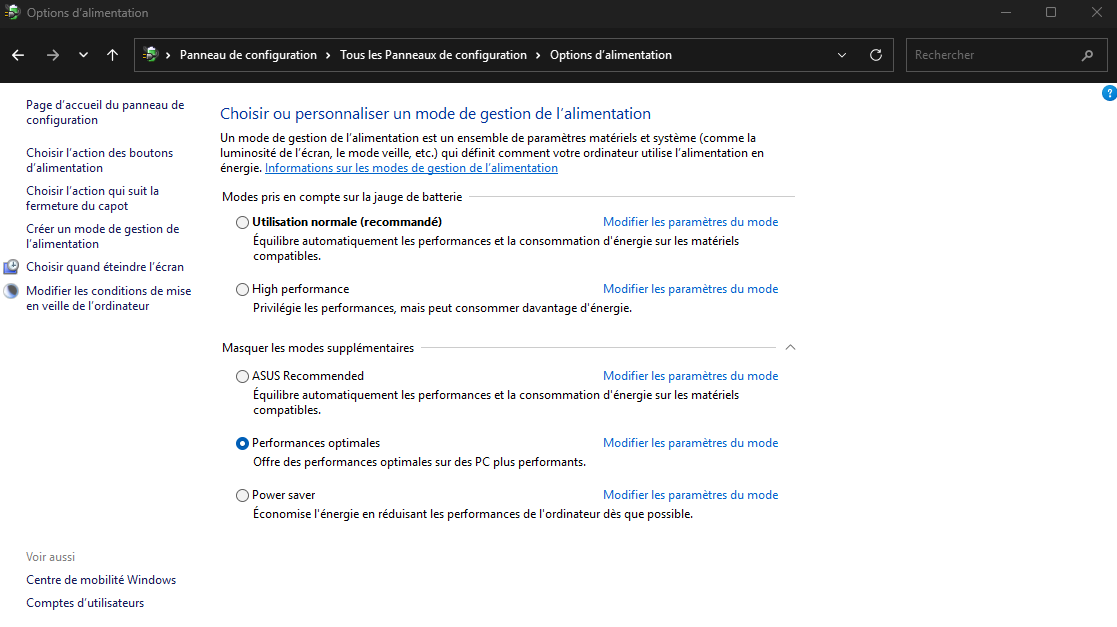Click the Forward navigation arrow

pyautogui.click(x=53, y=55)
